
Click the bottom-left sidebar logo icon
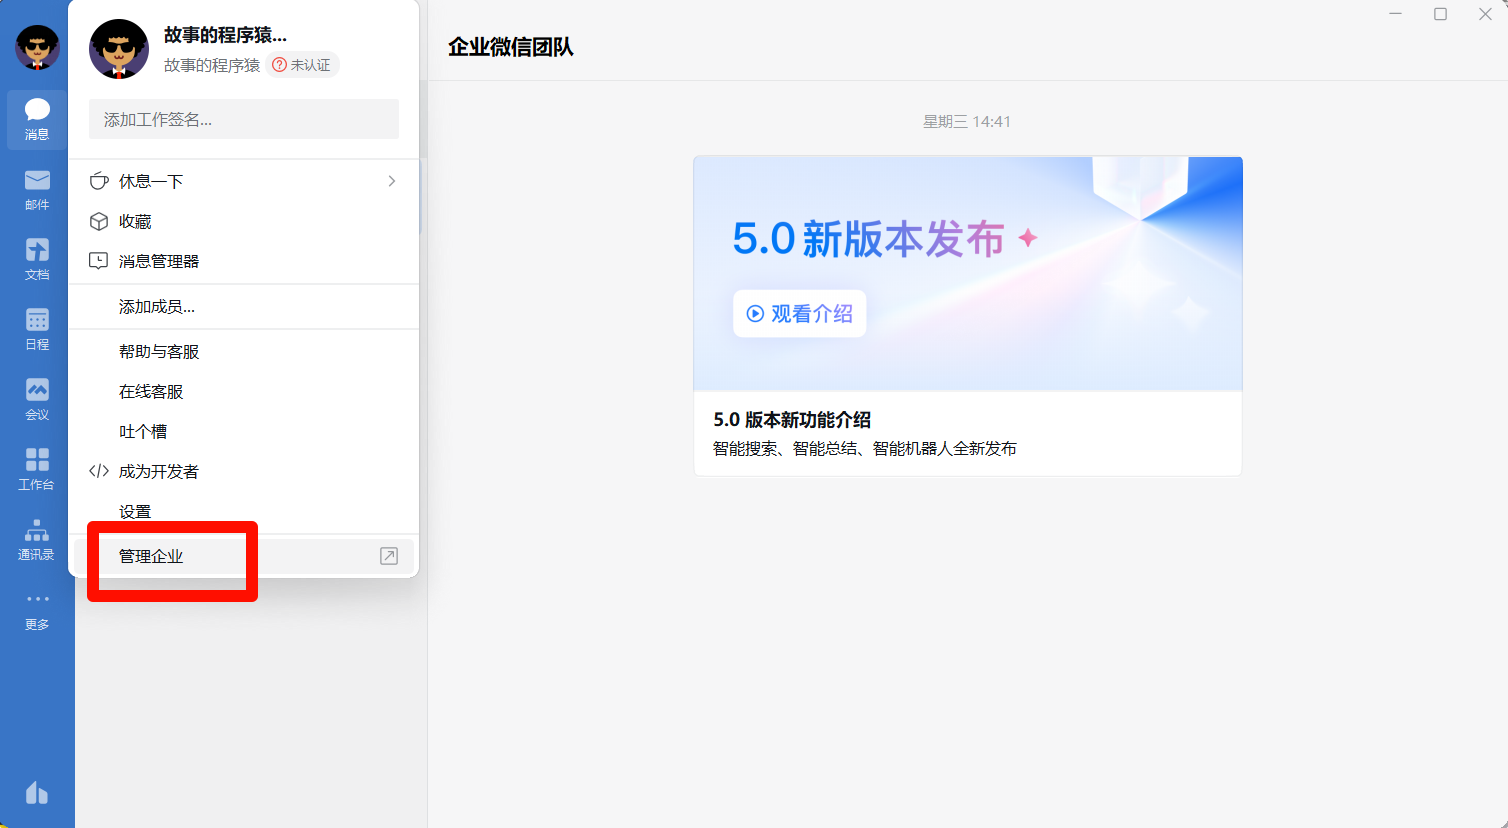37,793
